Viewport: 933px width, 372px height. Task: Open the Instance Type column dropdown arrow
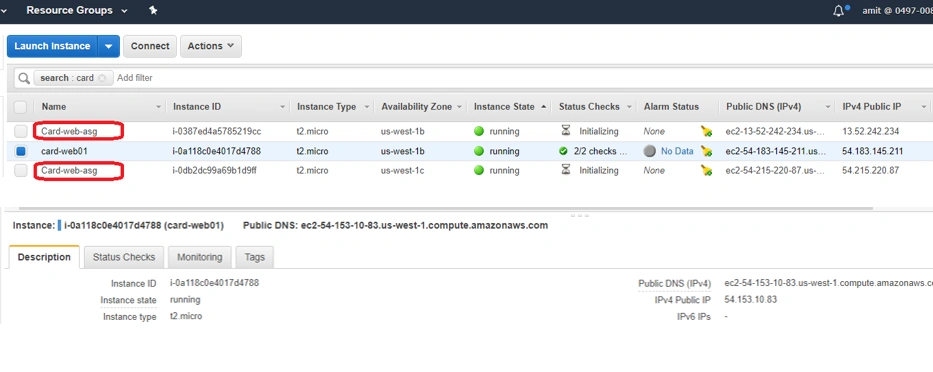pyautogui.click(x=367, y=107)
